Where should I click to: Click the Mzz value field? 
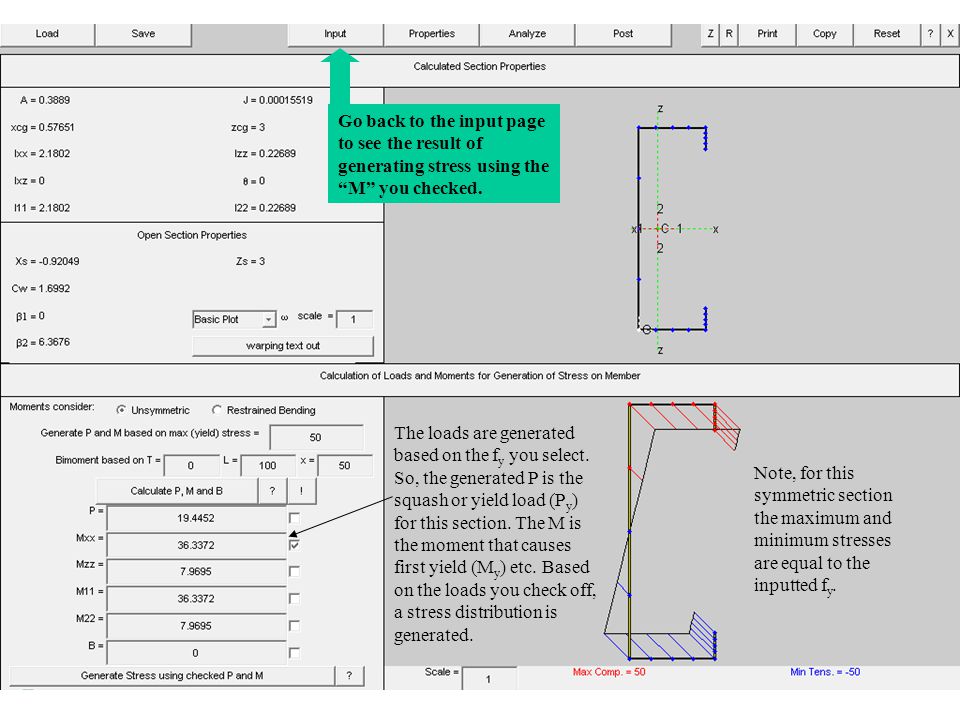[196, 572]
